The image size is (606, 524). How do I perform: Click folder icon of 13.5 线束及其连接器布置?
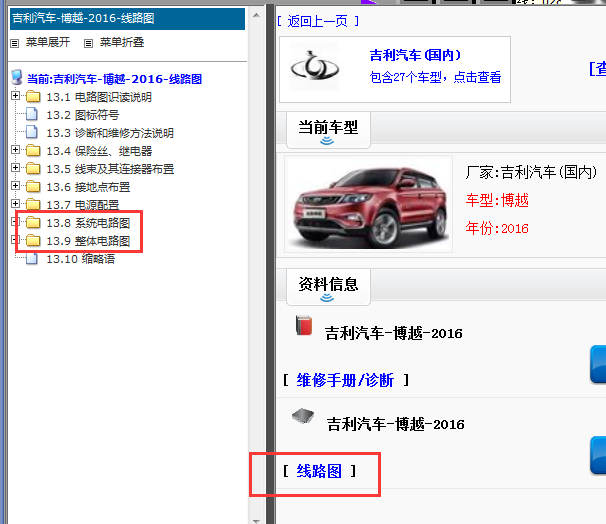(x=33, y=168)
